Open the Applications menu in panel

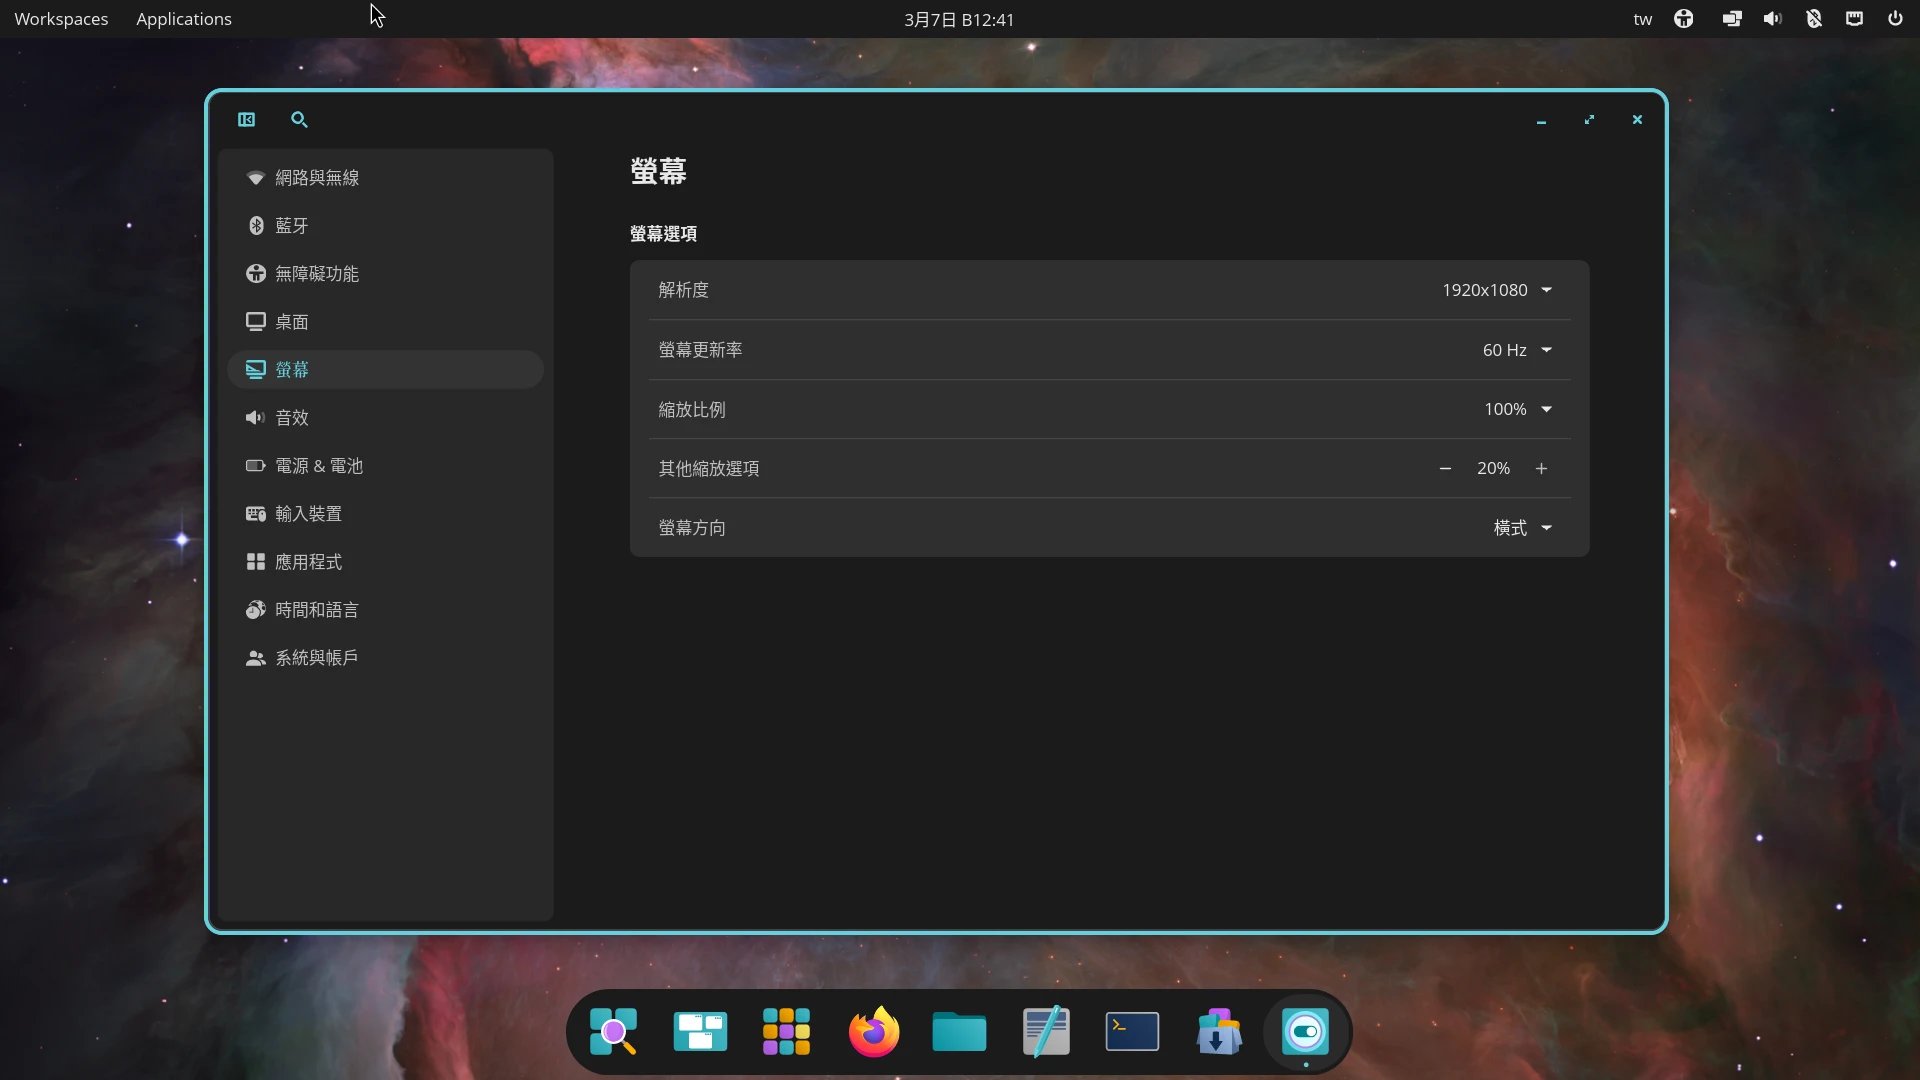click(x=184, y=19)
